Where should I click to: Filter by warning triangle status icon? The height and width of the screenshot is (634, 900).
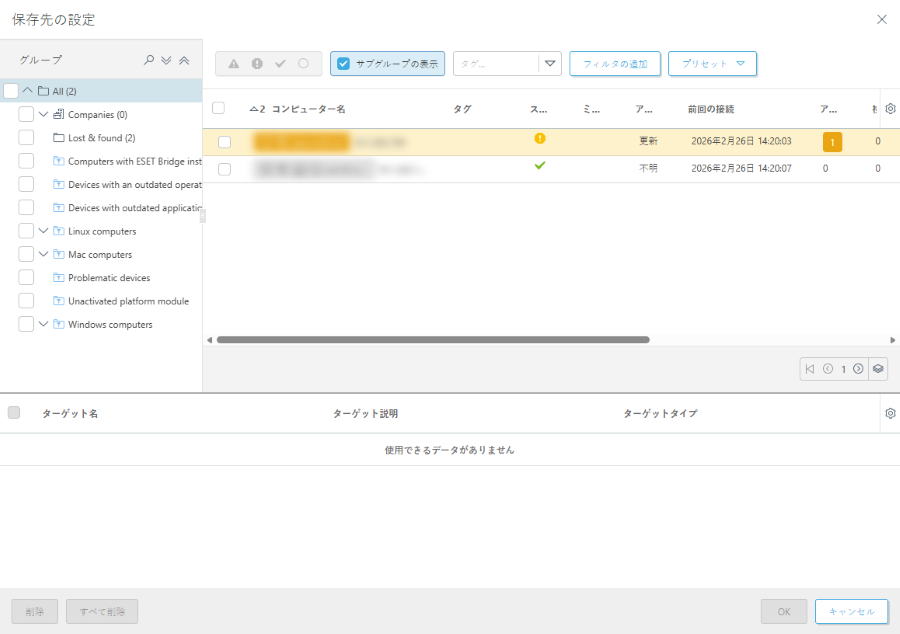[234, 64]
